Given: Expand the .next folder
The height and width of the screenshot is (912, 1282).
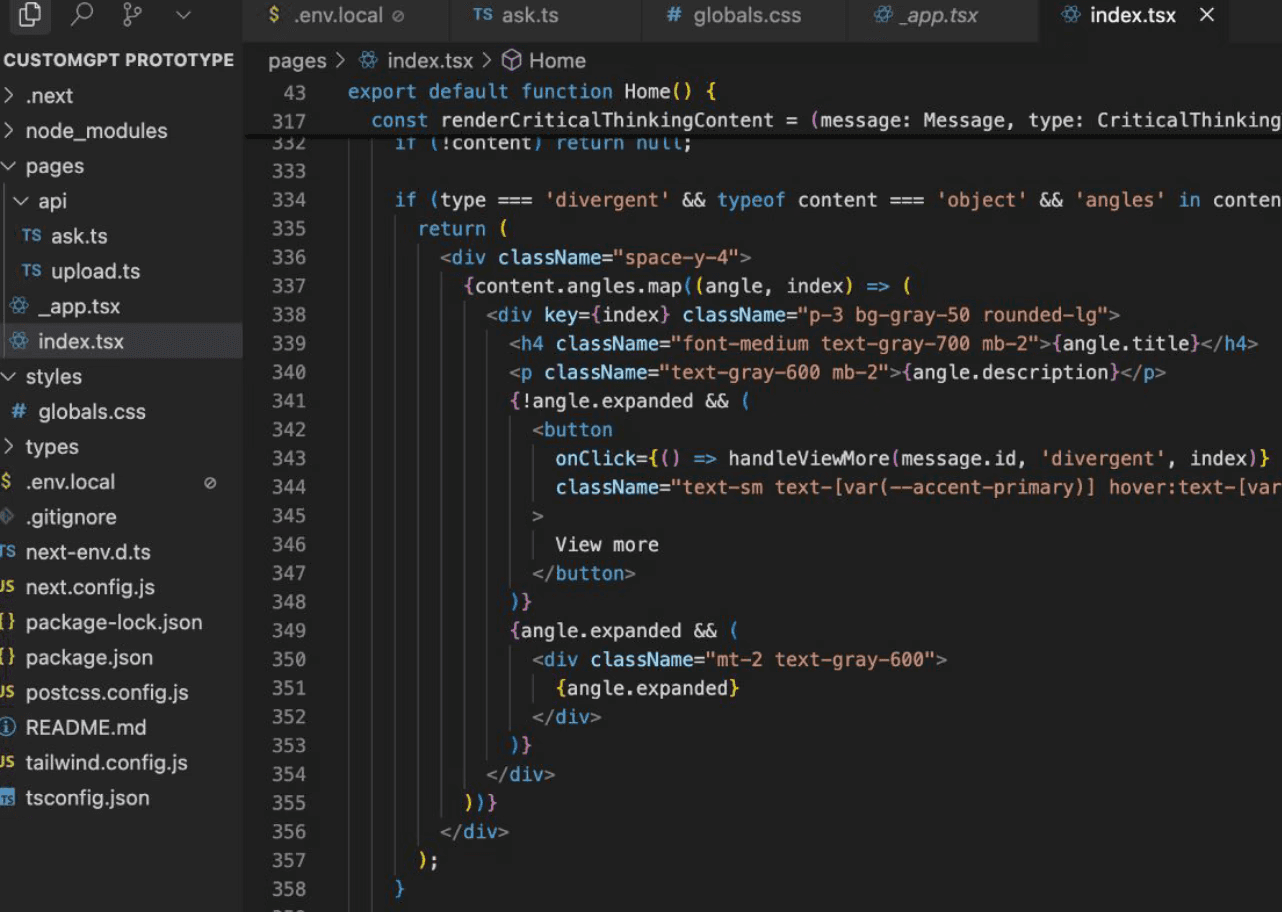Looking at the screenshot, I should coord(49,96).
